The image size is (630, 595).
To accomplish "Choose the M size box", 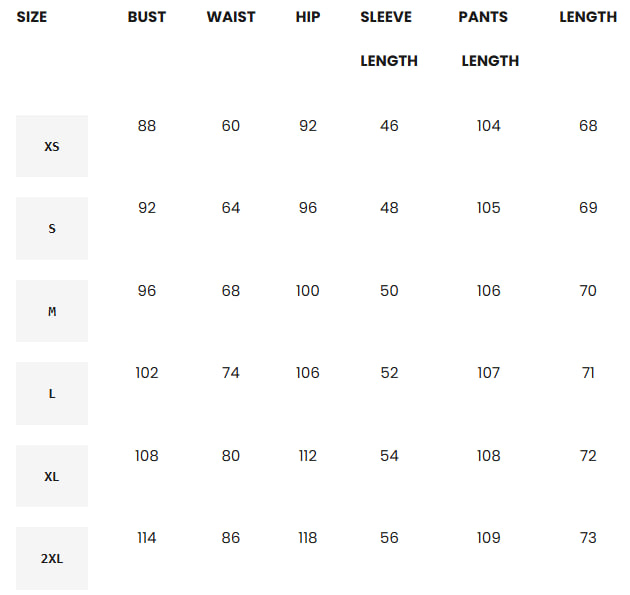I will [x=52, y=311].
